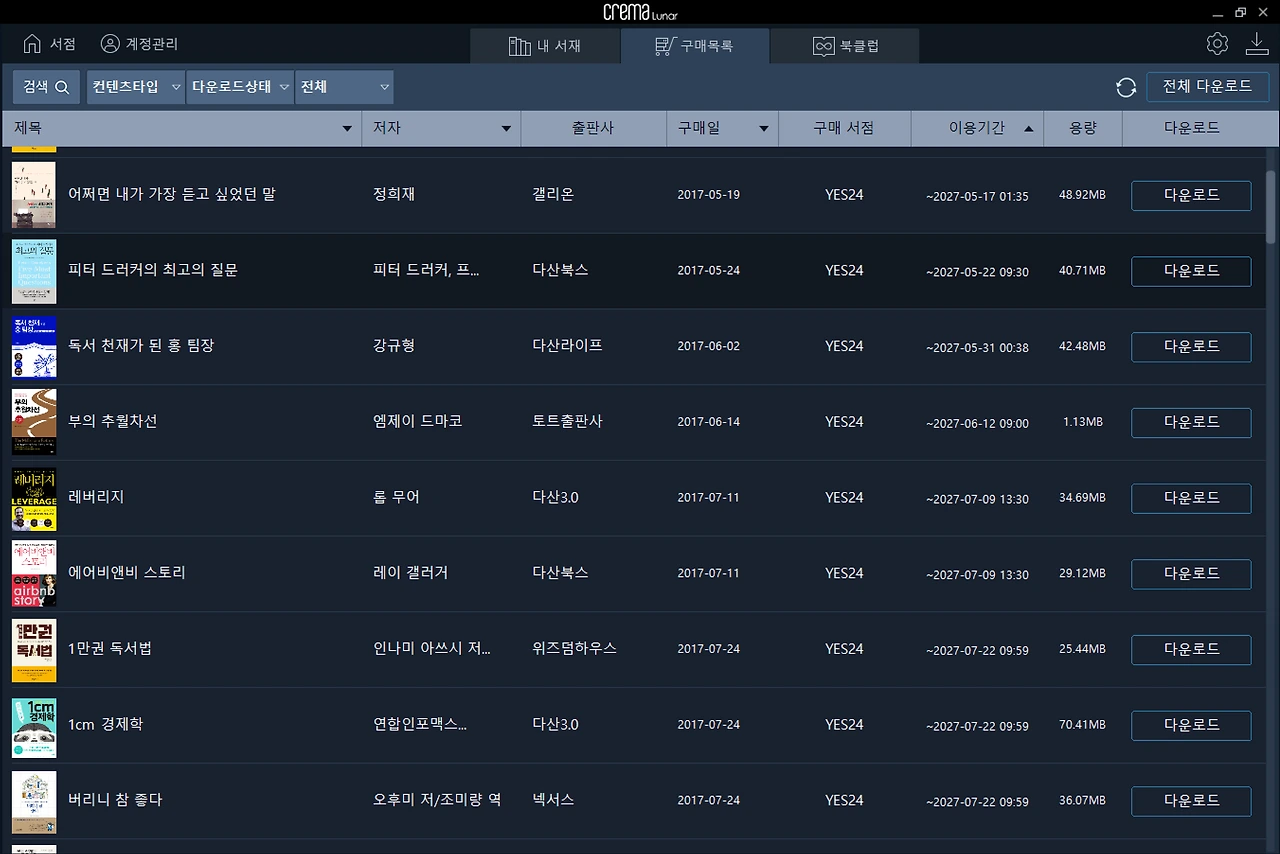This screenshot has width=1280, height=854.
Task: Click file size 1.13MB
Action: point(1083,422)
